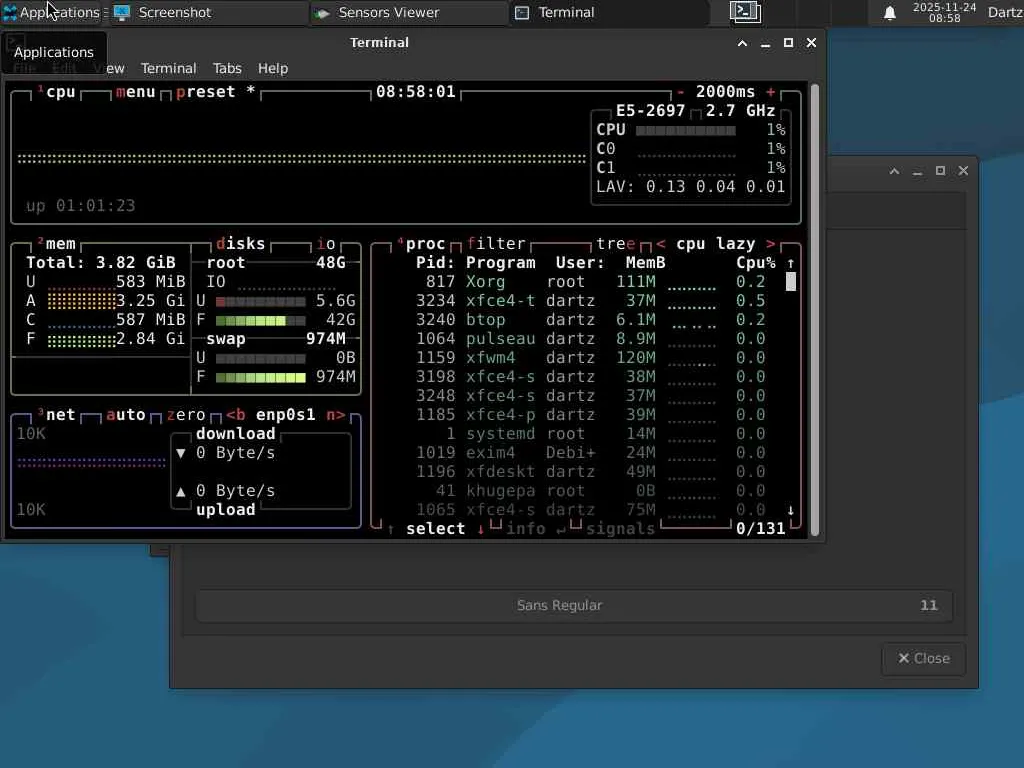
Task: Open the btop menu option
Action: click(135, 91)
